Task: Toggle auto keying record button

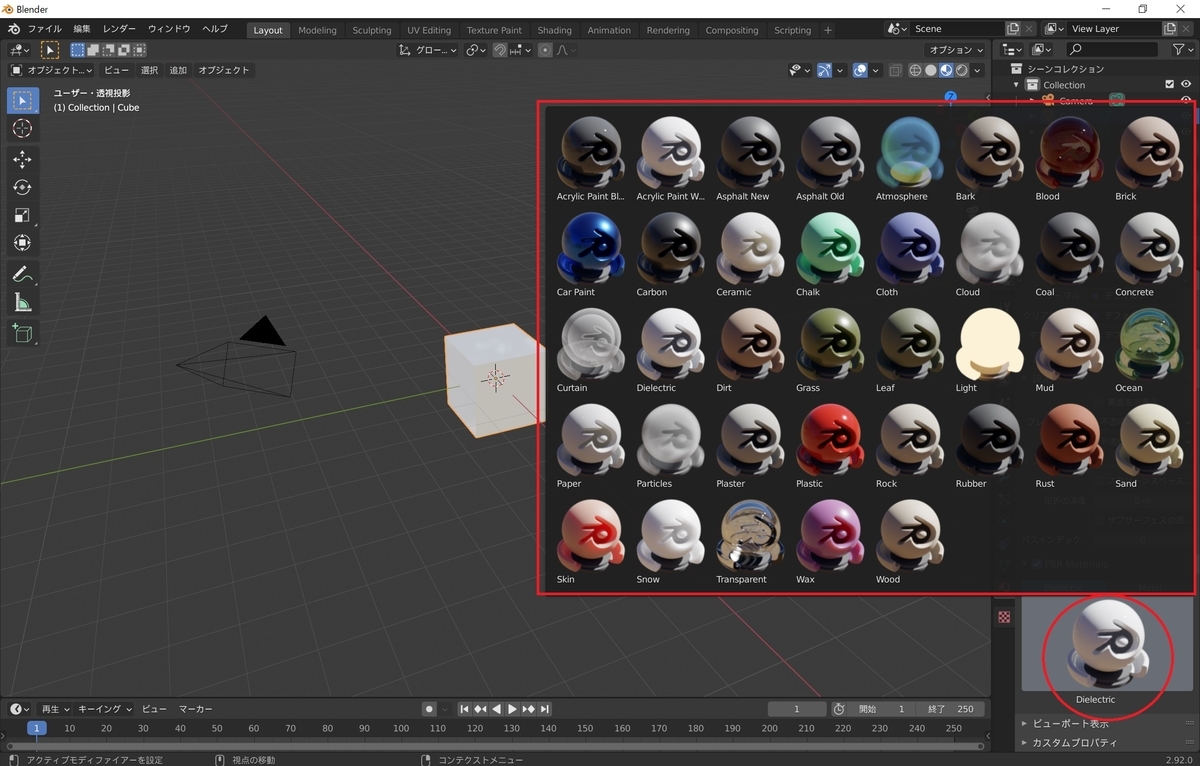Action: 429,709
